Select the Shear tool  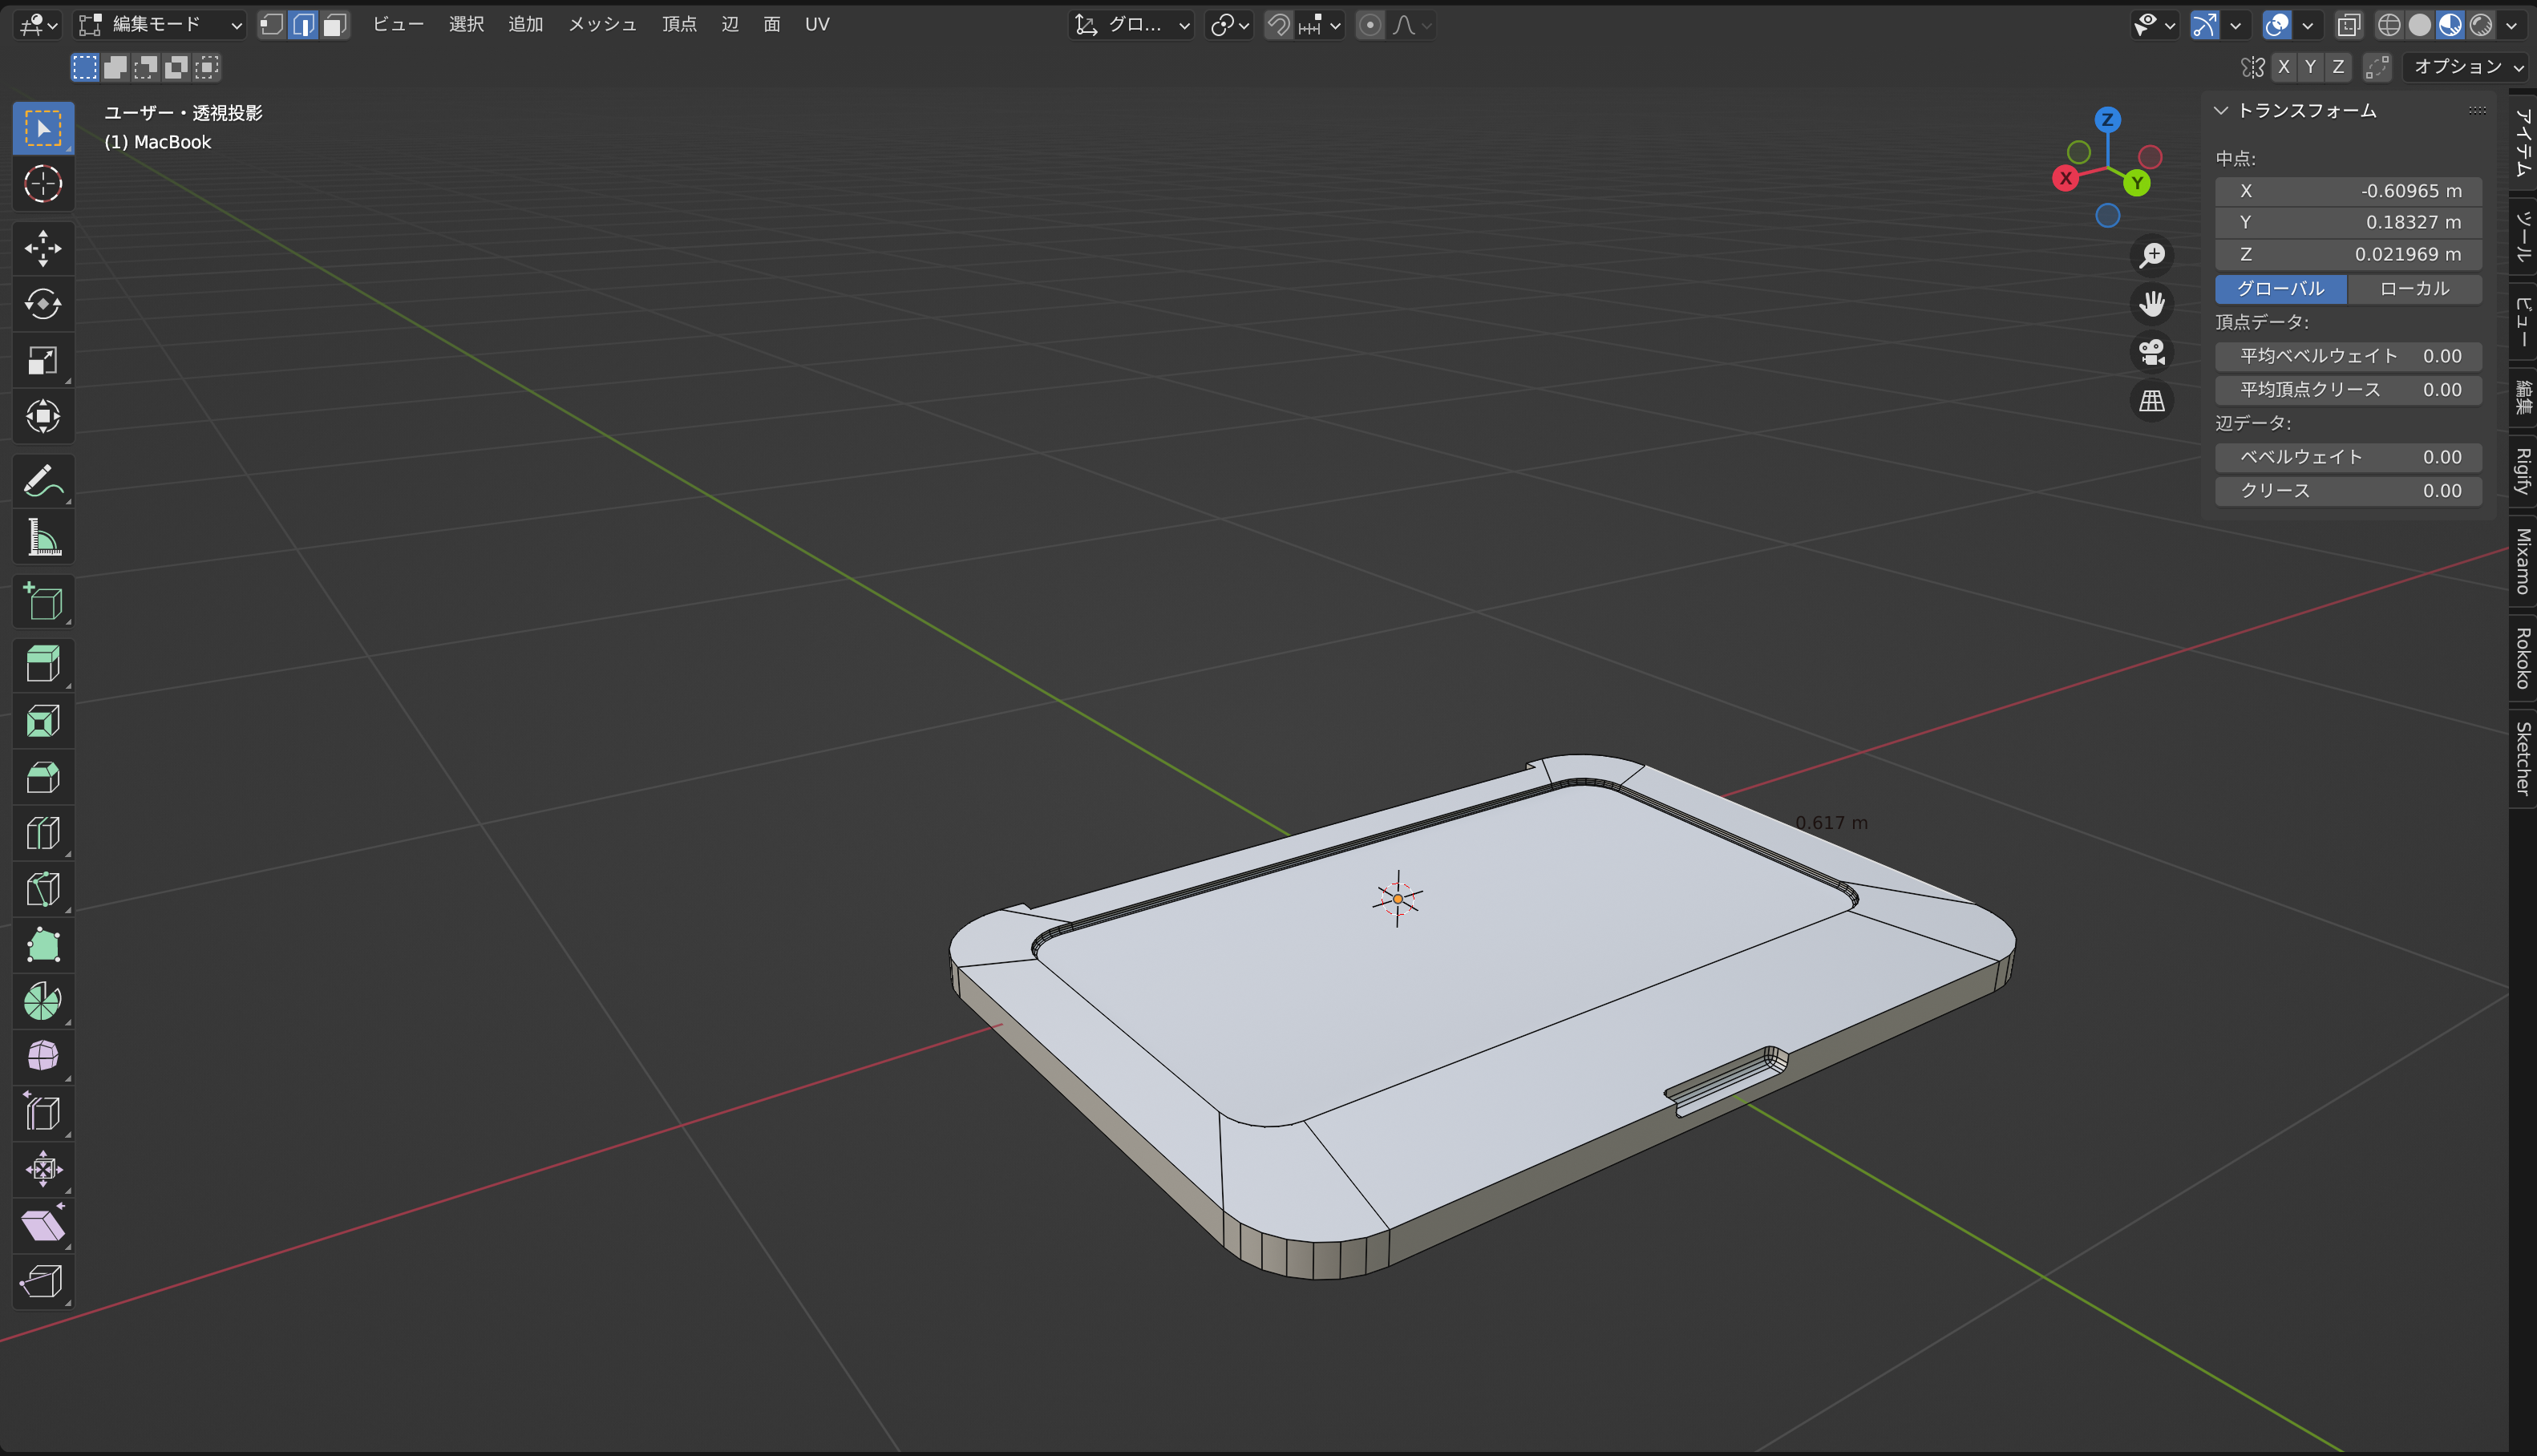(43, 1225)
